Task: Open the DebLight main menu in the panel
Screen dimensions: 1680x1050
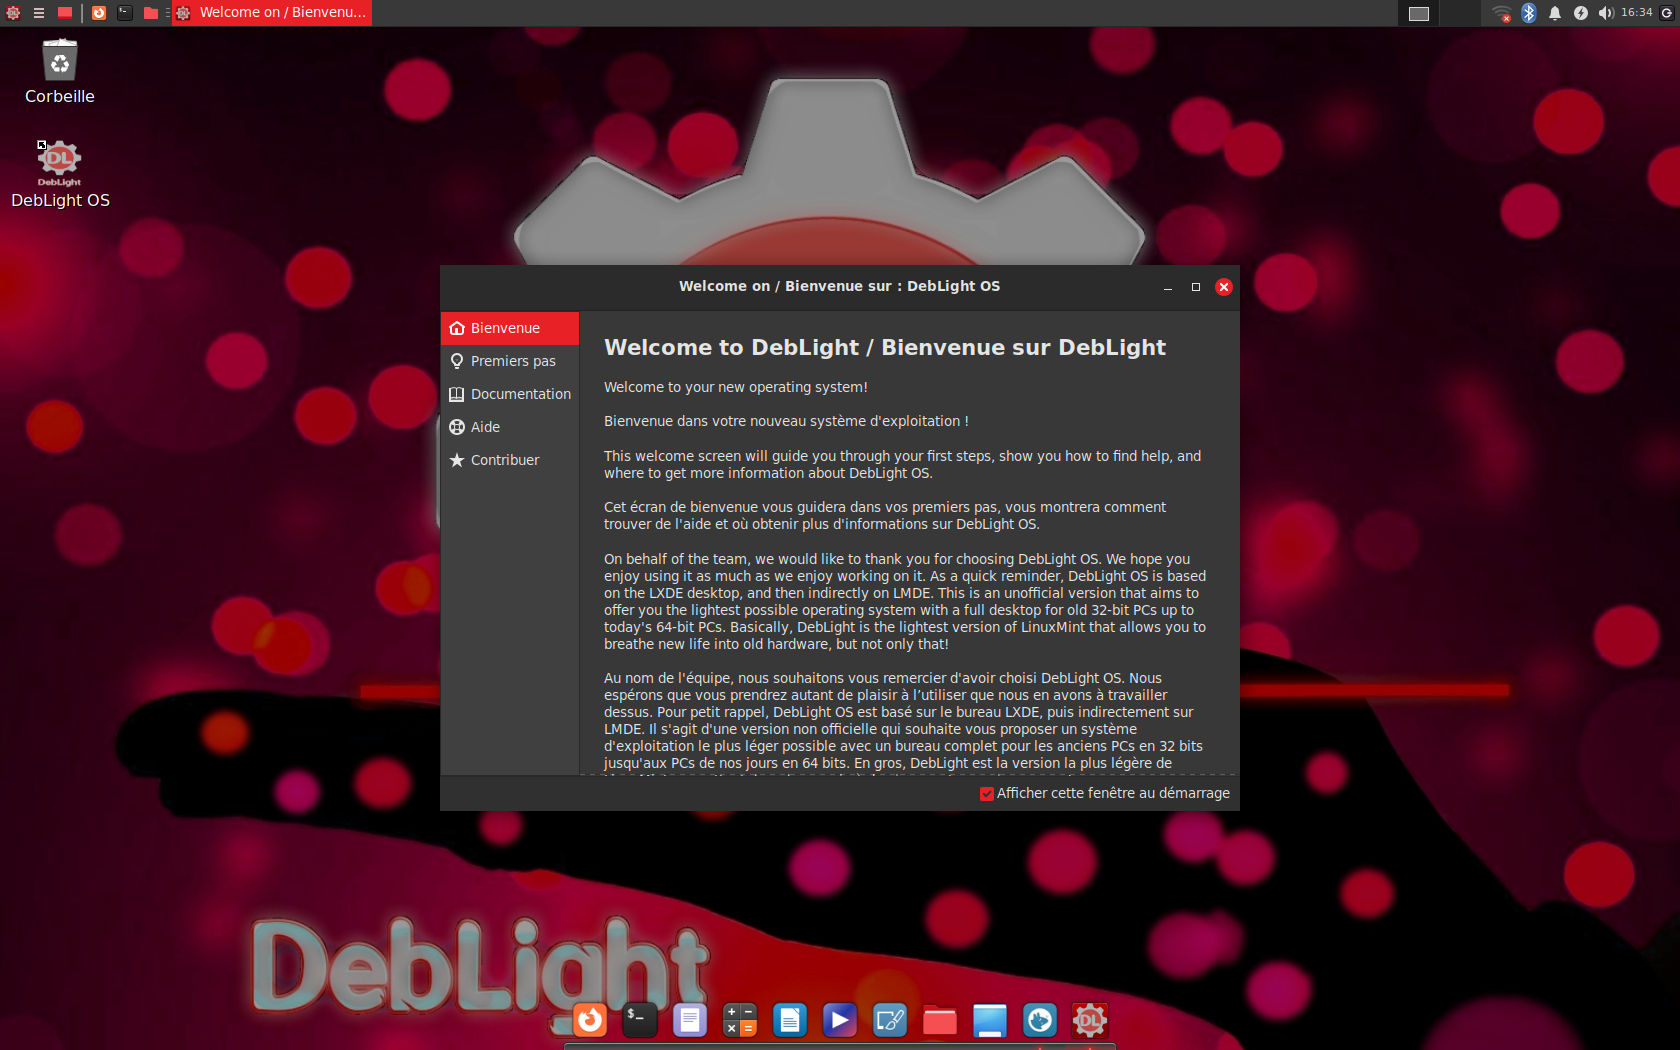Action: tap(13, 13)
